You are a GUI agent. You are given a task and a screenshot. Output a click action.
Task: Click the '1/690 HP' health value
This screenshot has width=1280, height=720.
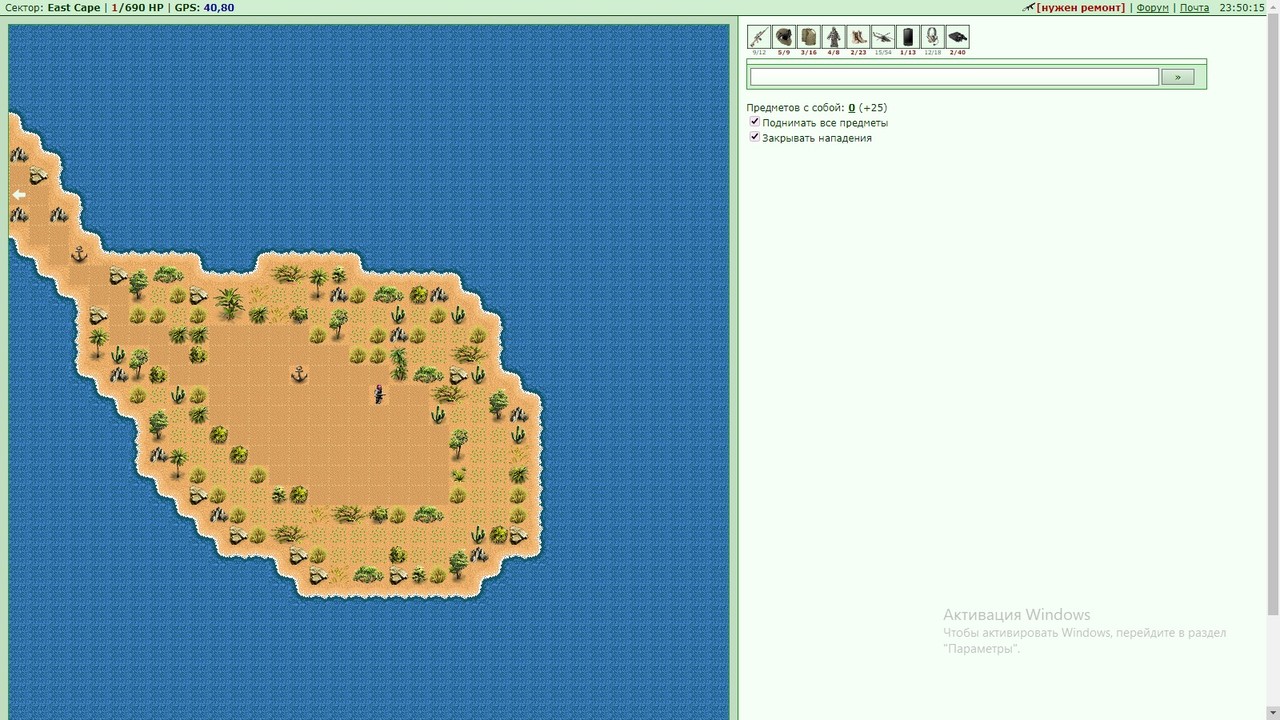[137, 8]
